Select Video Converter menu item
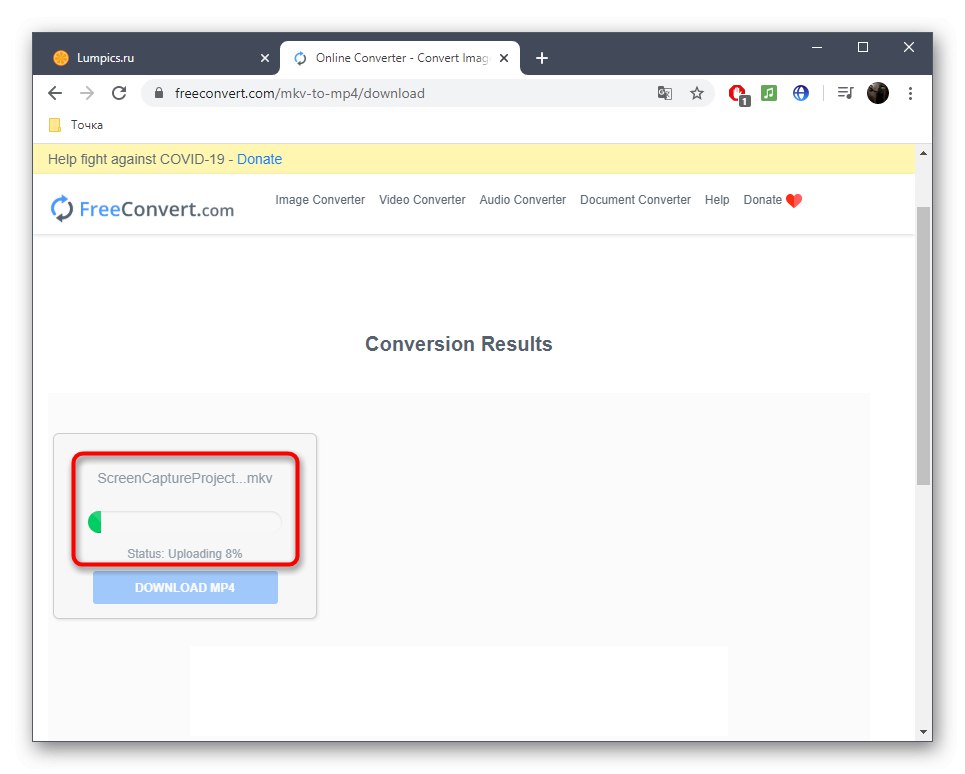The width and height of the screenshot is (965, 774). click(x=422, y=200)
